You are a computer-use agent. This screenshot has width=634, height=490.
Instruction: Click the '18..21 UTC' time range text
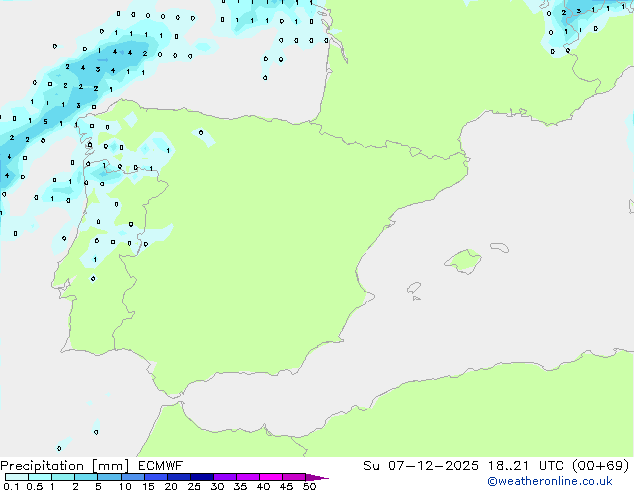[x=526, y=466]
